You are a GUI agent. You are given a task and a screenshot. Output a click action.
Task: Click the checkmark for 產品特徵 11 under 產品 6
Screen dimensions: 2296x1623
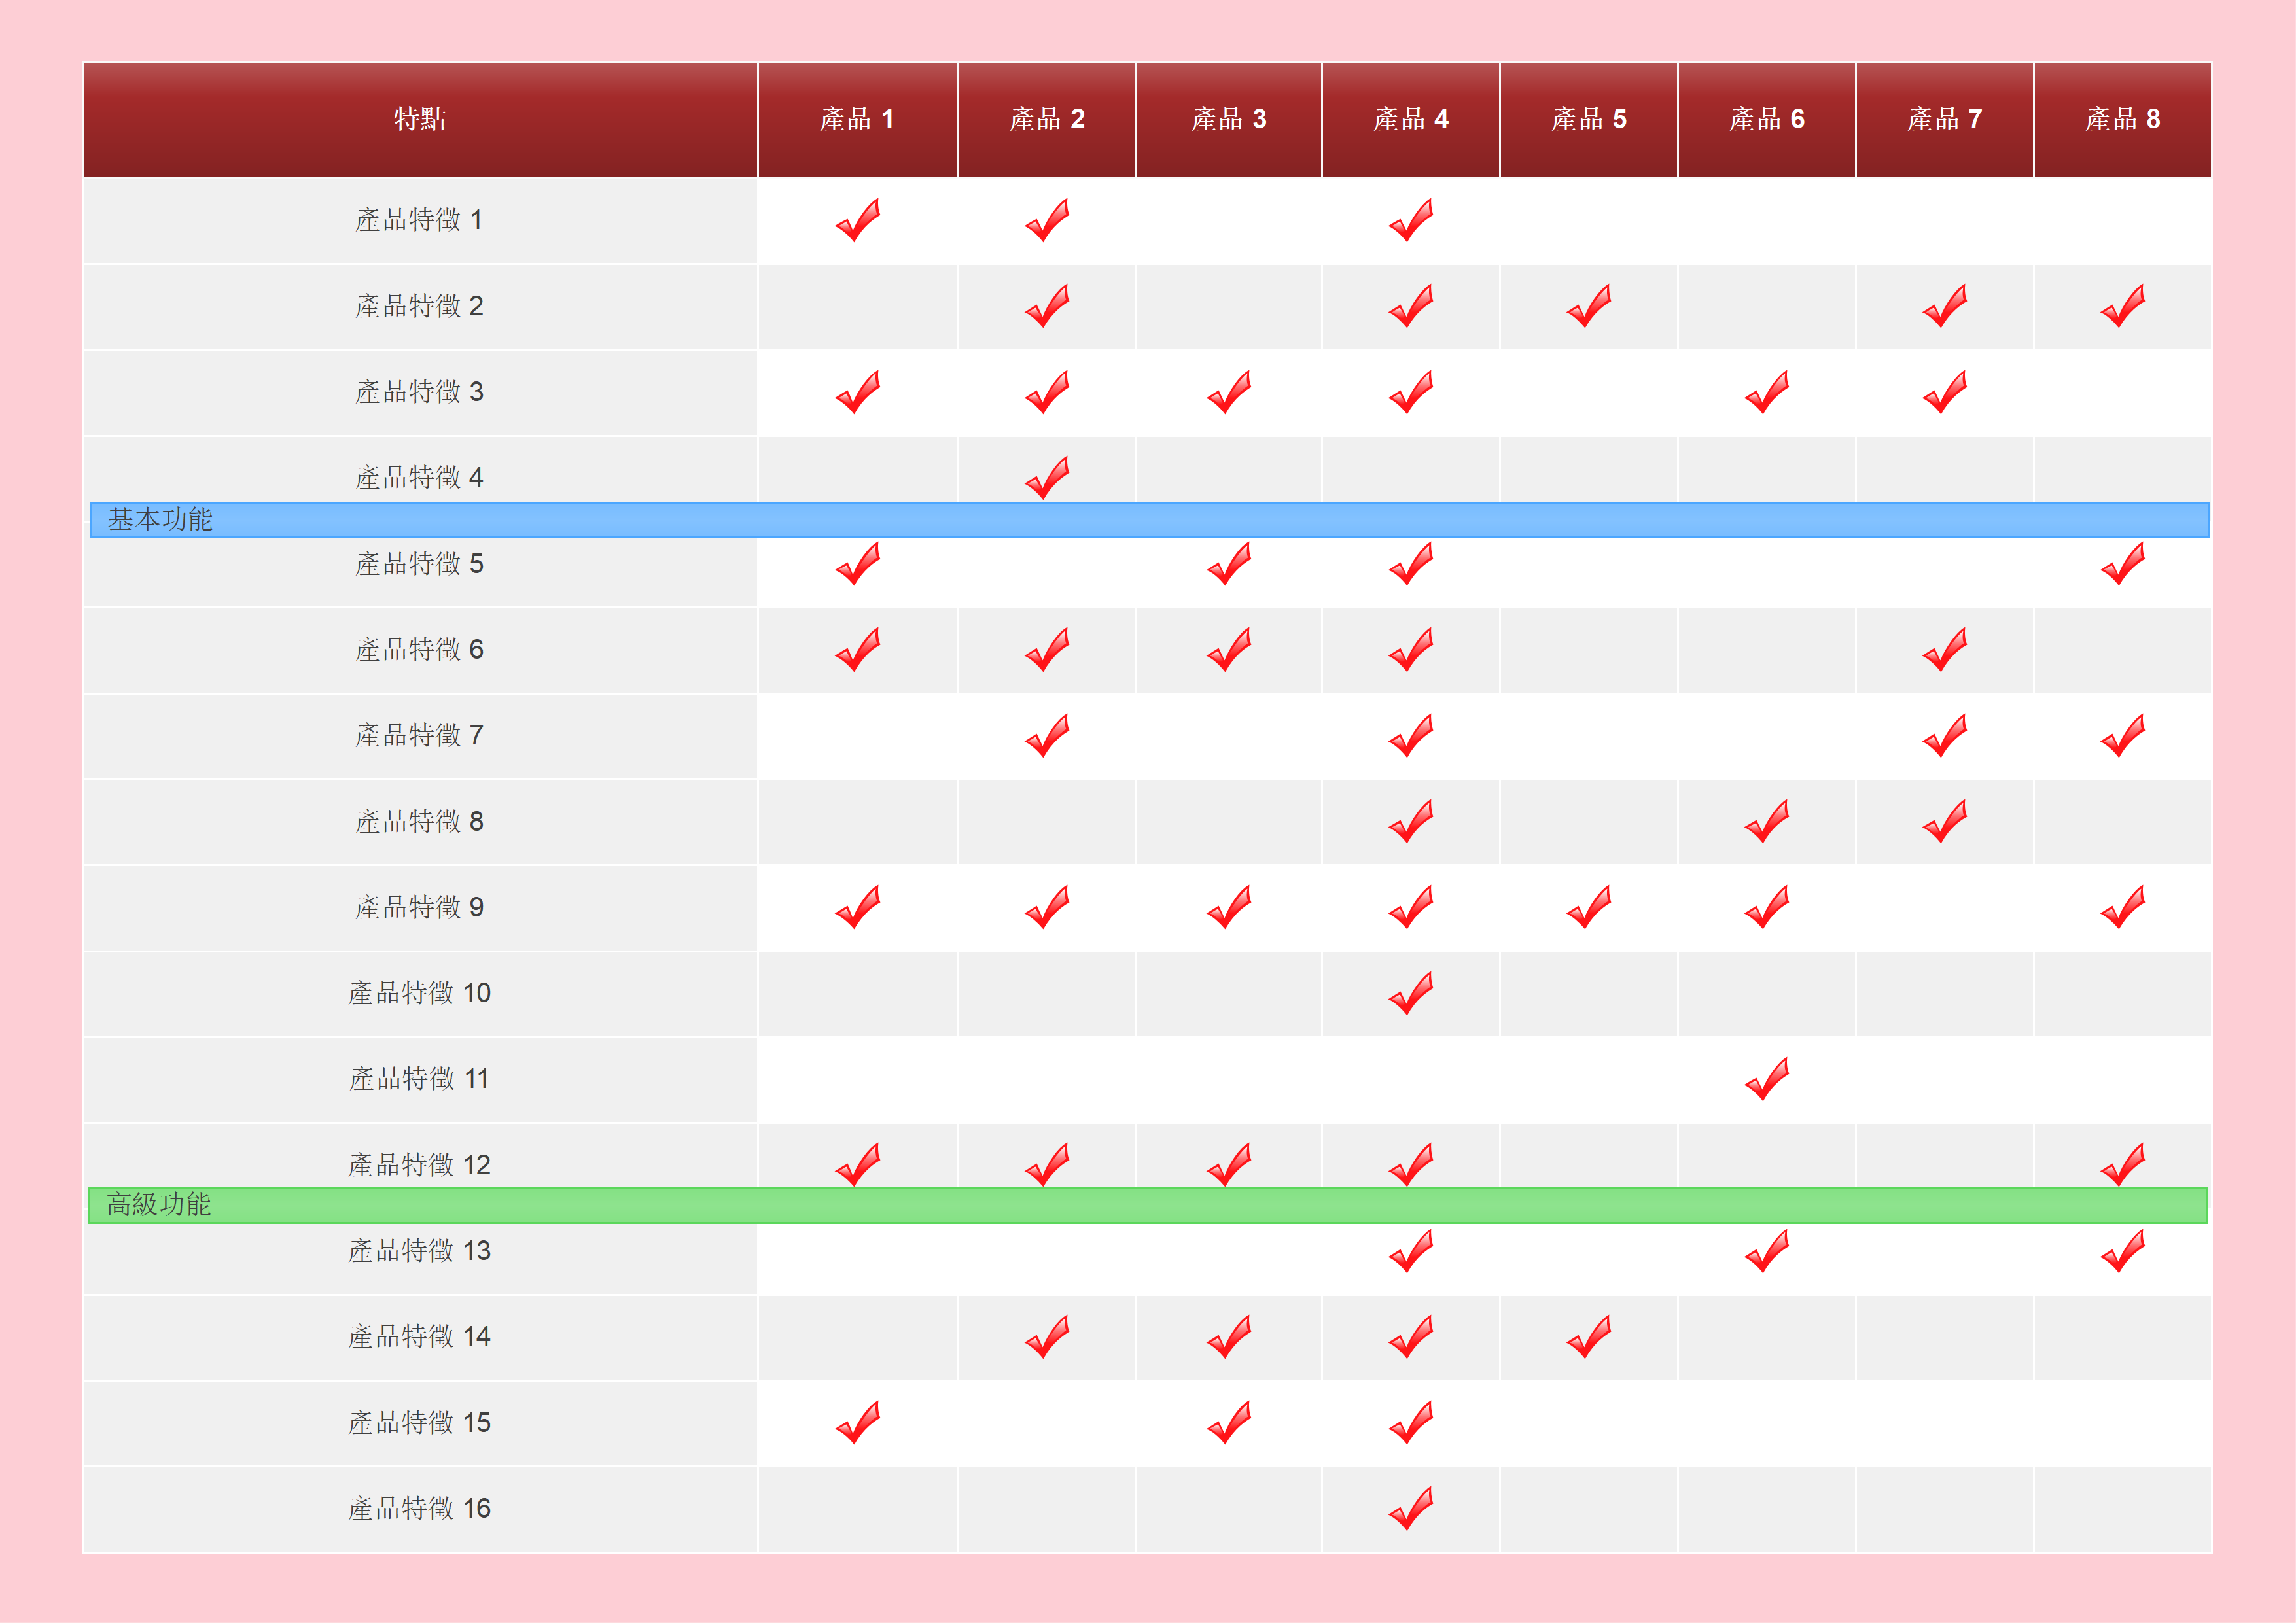1766,1079
